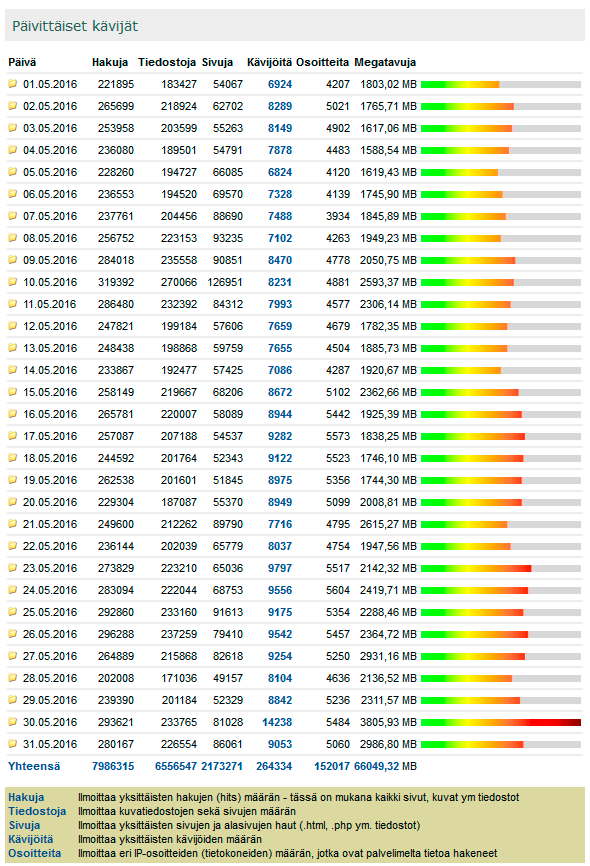Select folder icon for 31.05.2016
The width and height of the screenshot is (590, 866).
[x=13, y=743]
